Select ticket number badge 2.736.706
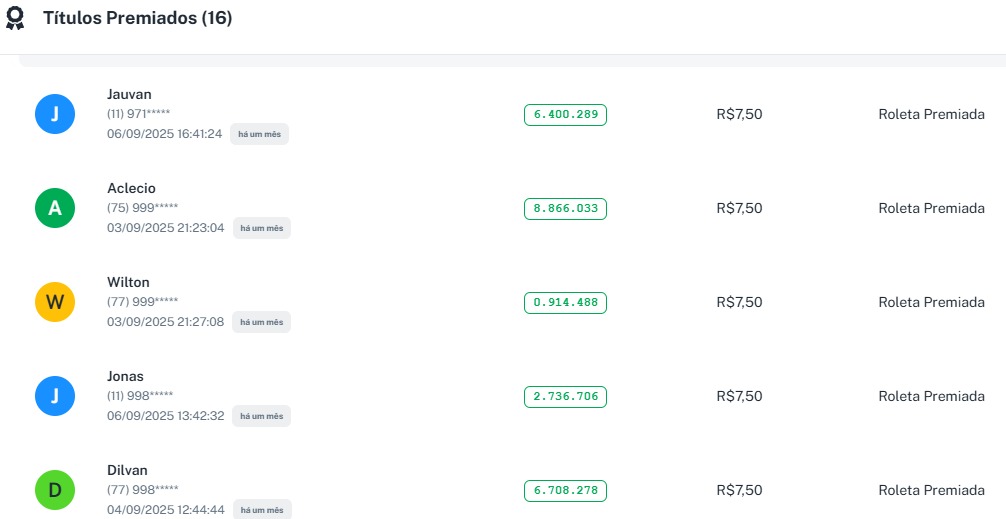The height and width of the screenshot is (519, 1006). 565,397
